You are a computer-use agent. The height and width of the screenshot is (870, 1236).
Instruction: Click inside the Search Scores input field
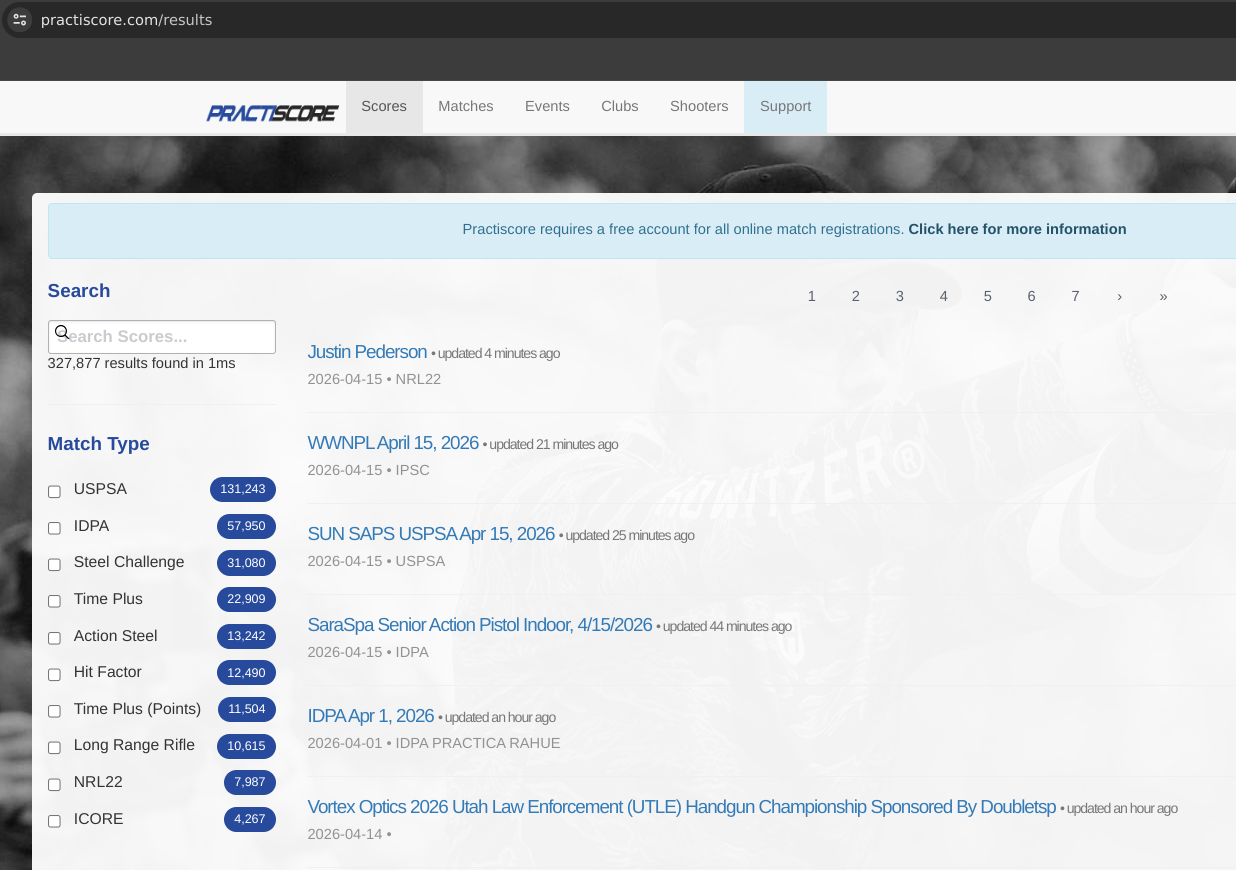pos(161,337)
